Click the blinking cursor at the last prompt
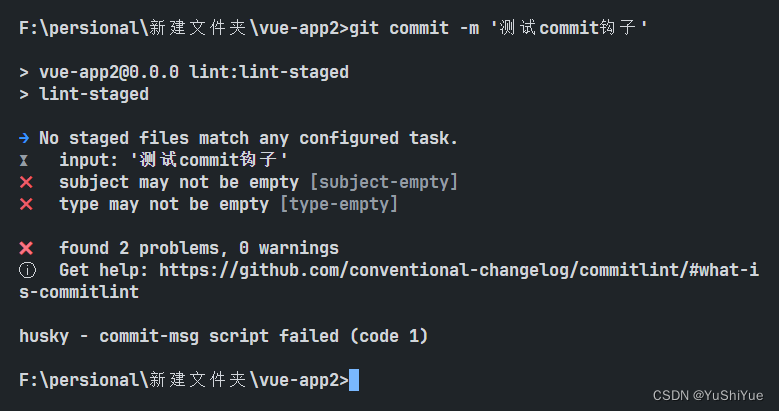 tap(354, 380)
